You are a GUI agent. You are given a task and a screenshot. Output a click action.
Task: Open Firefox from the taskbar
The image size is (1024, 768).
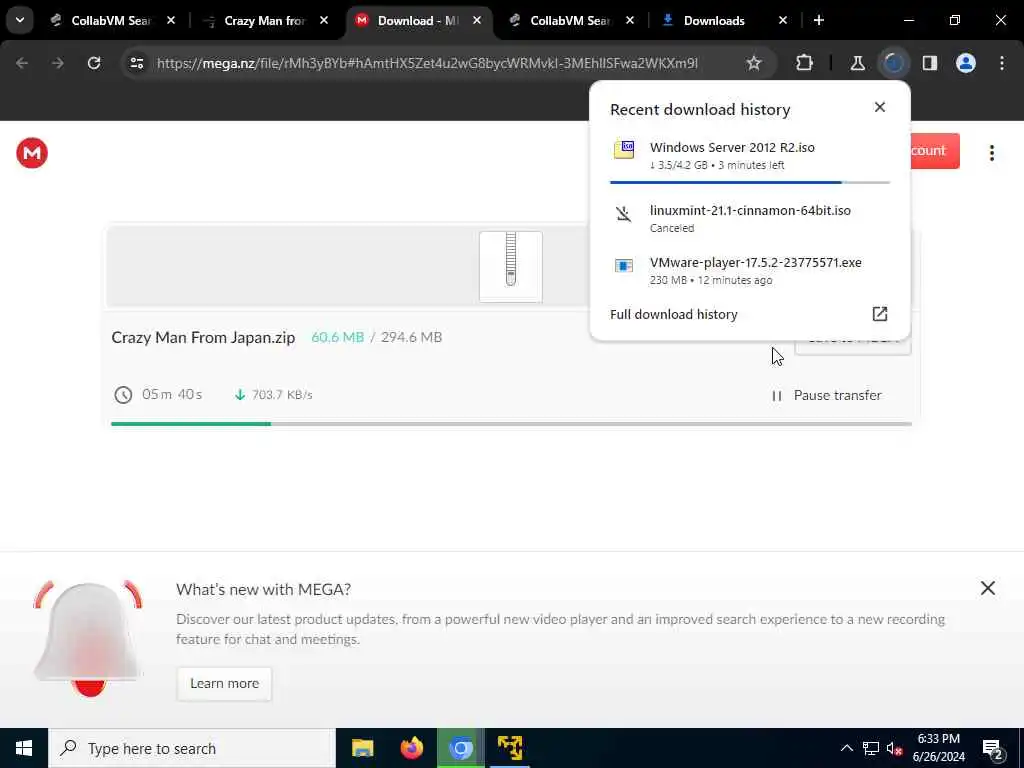[411, 748]
